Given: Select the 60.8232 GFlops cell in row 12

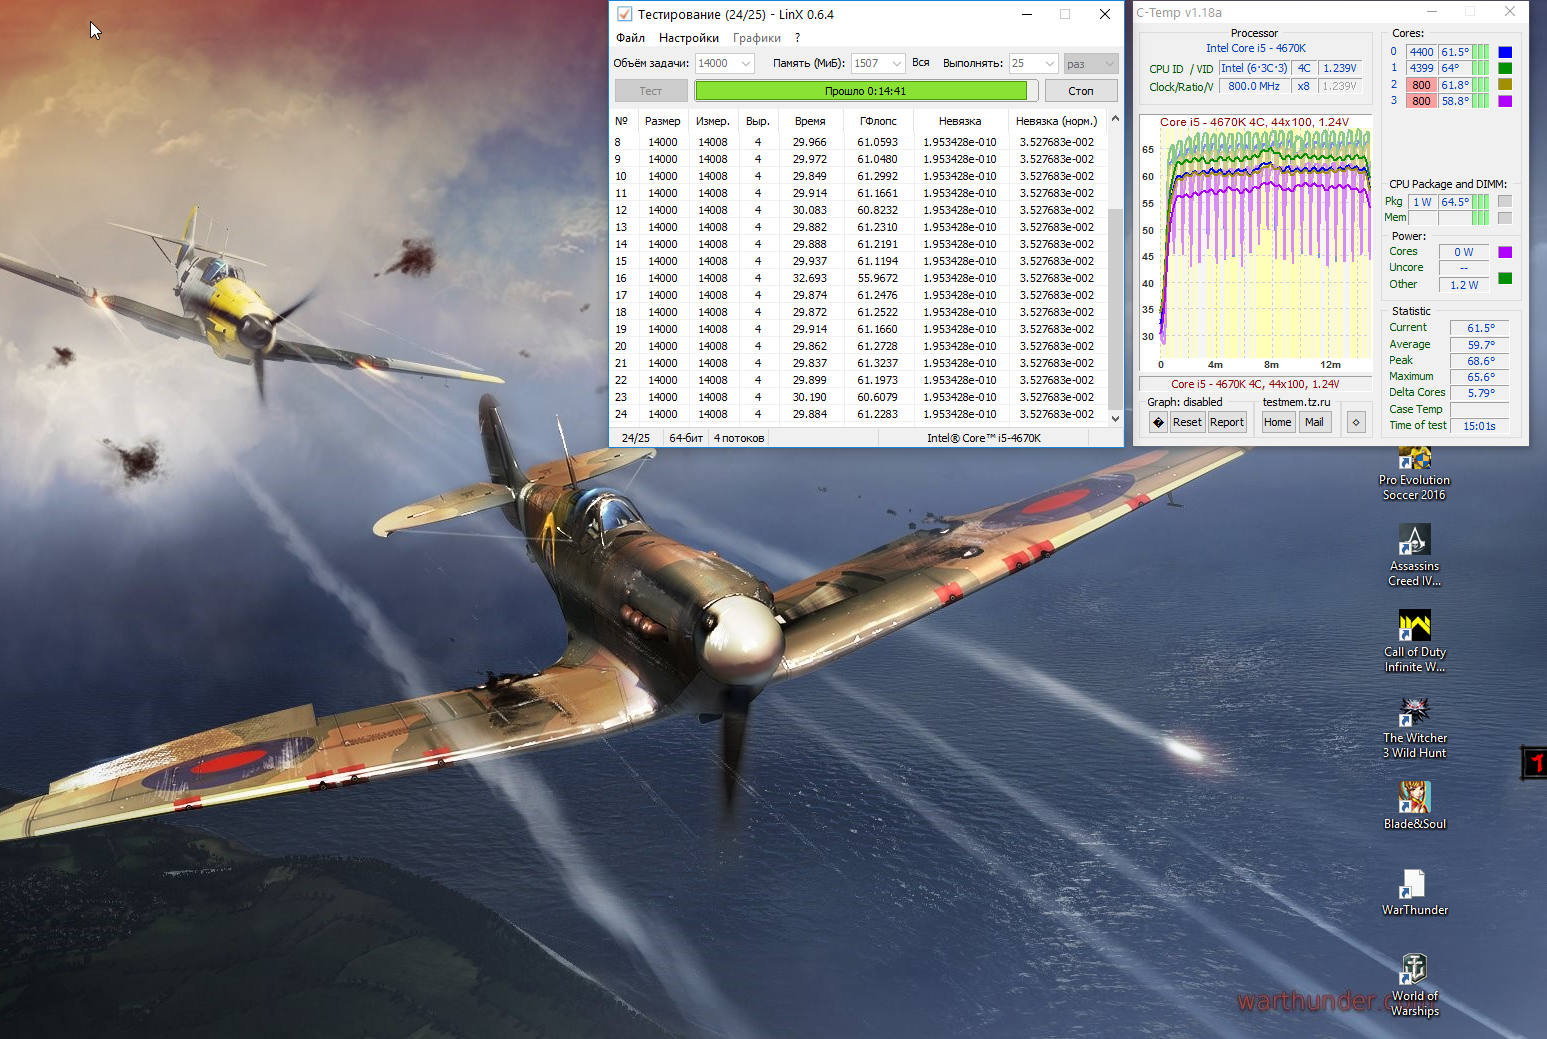Looking at the screenshot, I should (877, 210).
